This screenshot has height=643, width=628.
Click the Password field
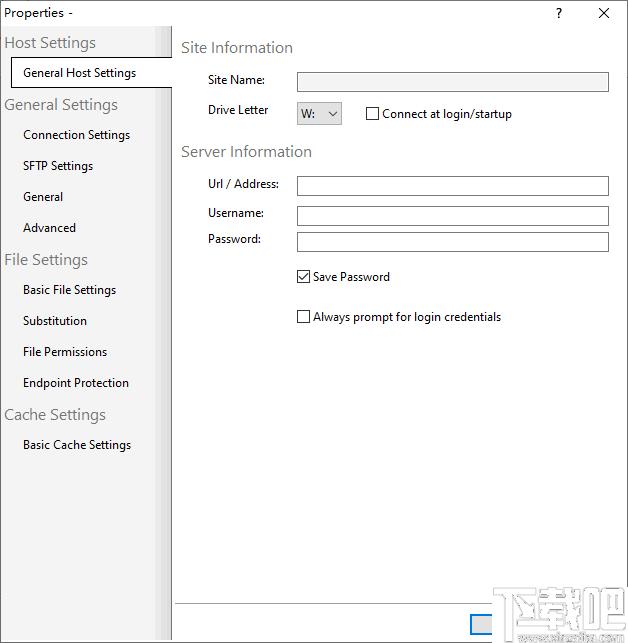[452, 242]
